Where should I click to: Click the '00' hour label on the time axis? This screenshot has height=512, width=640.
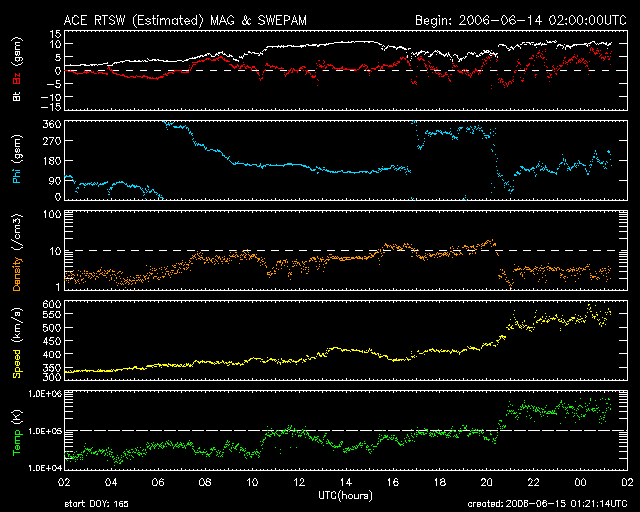coord(580,483)
